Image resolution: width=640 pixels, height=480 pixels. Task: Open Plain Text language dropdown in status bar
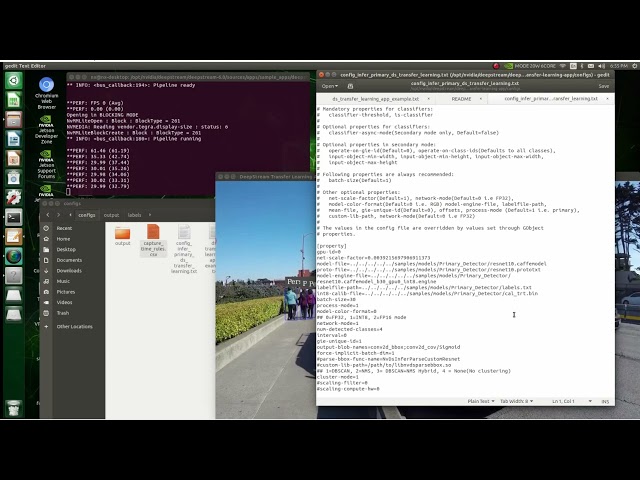point(481,401)
